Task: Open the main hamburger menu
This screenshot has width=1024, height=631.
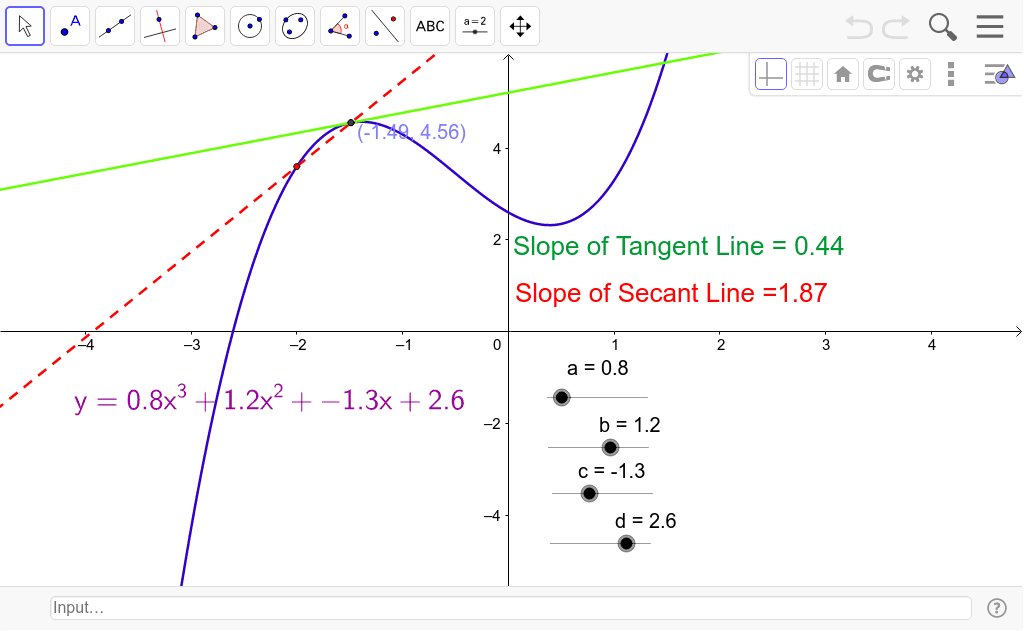Action: pyautogui.click(x=989, y=26)
